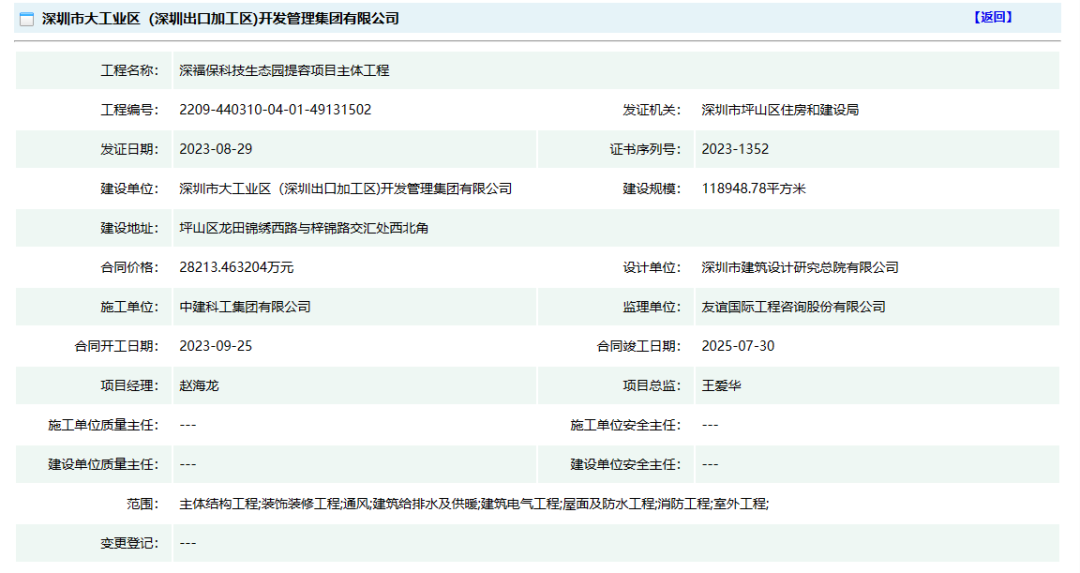
Task: Select project manager name 赵海龙
Action: [x=199, y=386]
